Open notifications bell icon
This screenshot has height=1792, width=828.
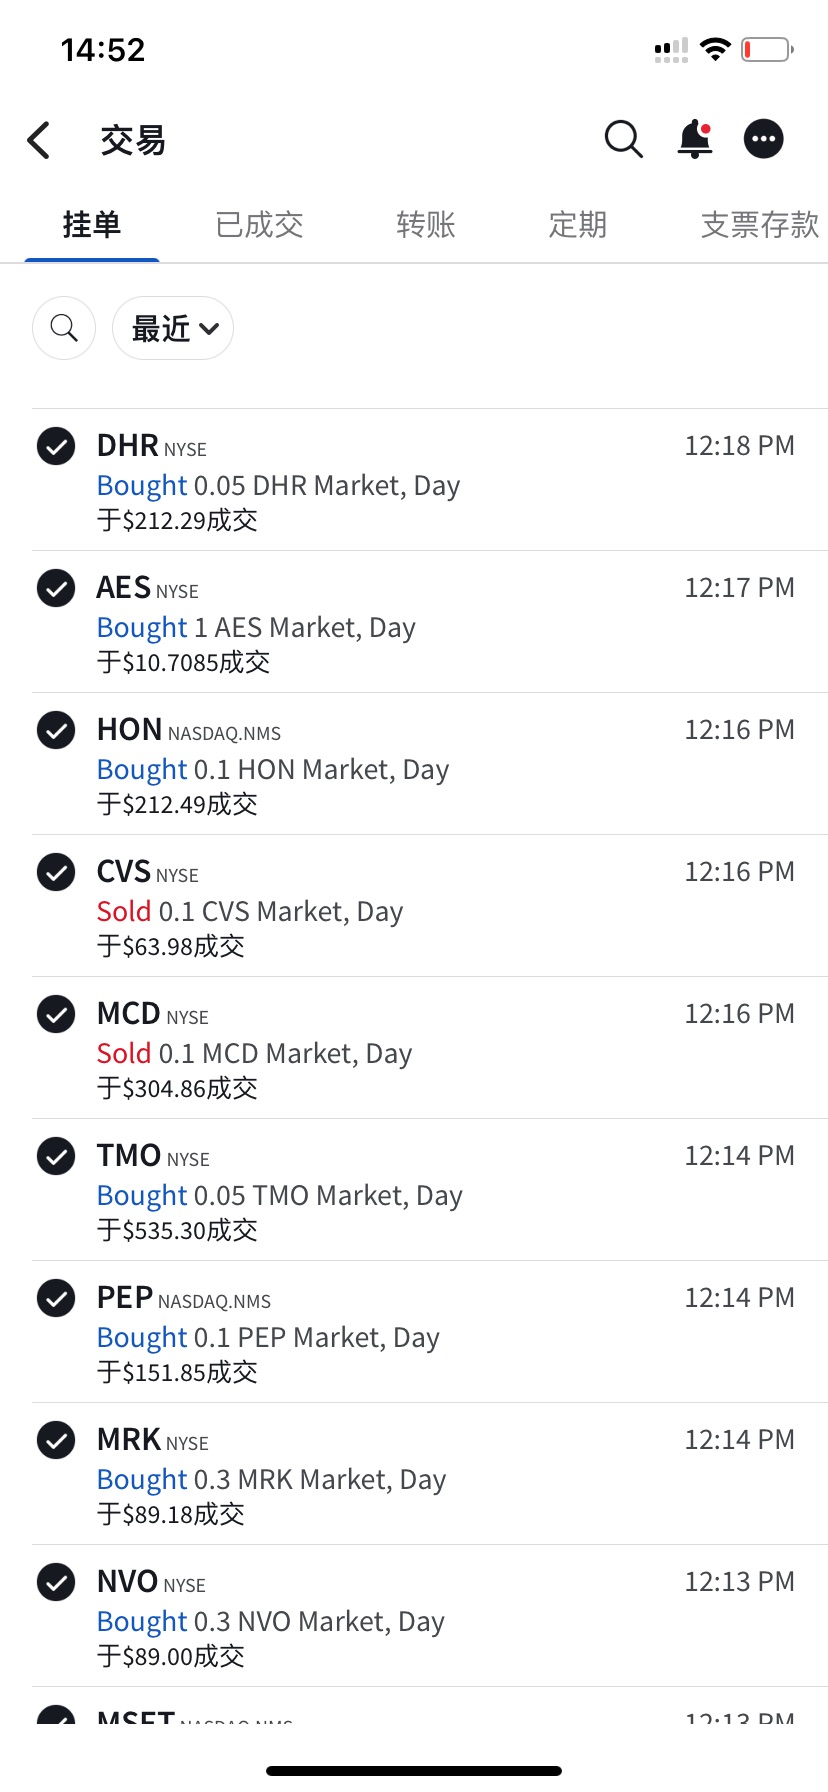(695, 139)
